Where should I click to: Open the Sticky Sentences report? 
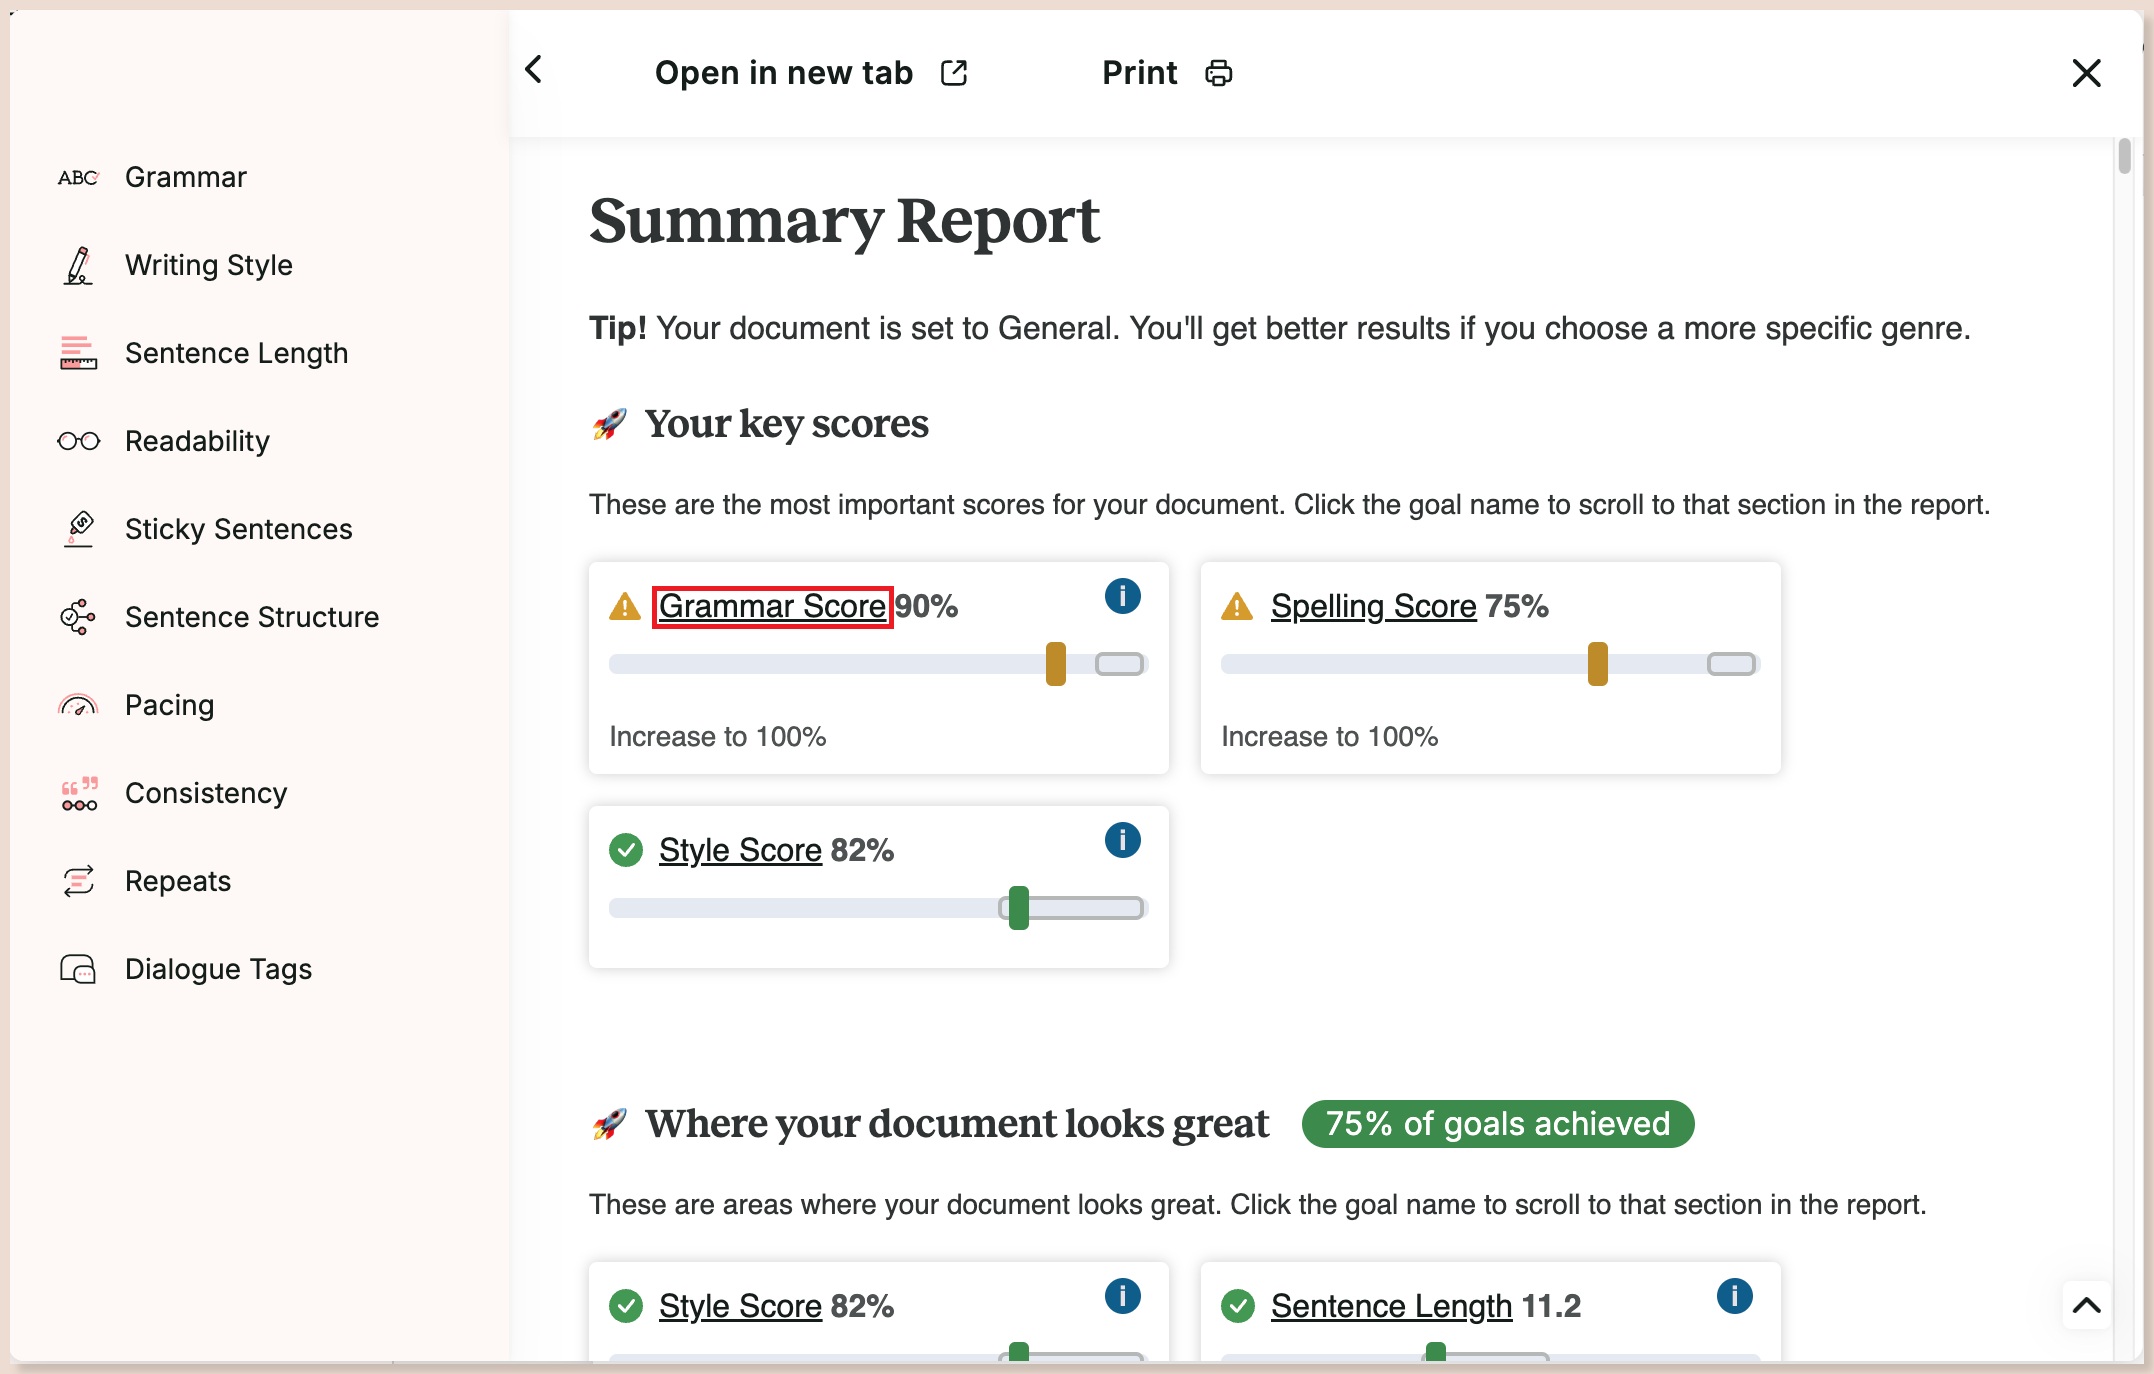238,530
